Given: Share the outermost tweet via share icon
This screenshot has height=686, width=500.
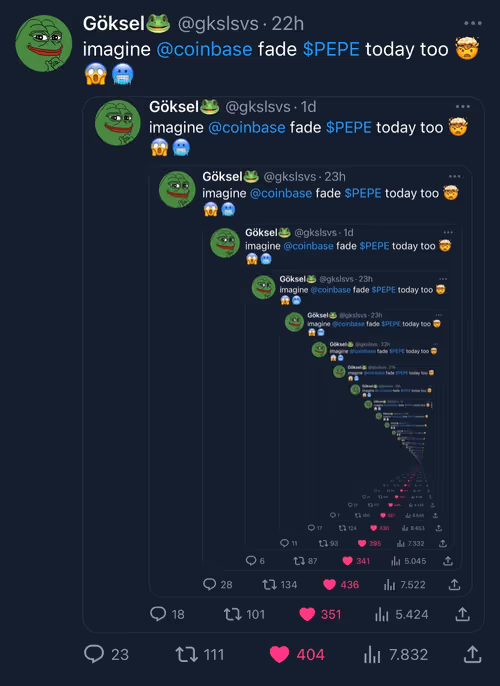Looking at the screenshot, I should 472,654.
